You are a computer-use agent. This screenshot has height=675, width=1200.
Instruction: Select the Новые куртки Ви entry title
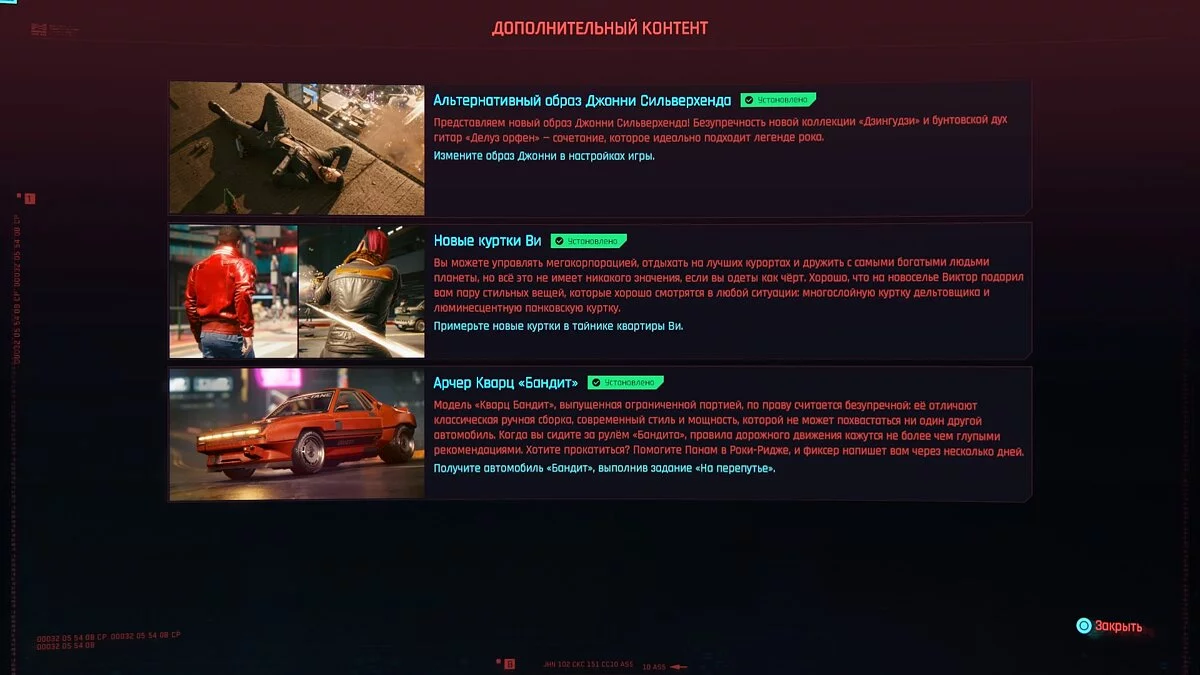[487, 241]
